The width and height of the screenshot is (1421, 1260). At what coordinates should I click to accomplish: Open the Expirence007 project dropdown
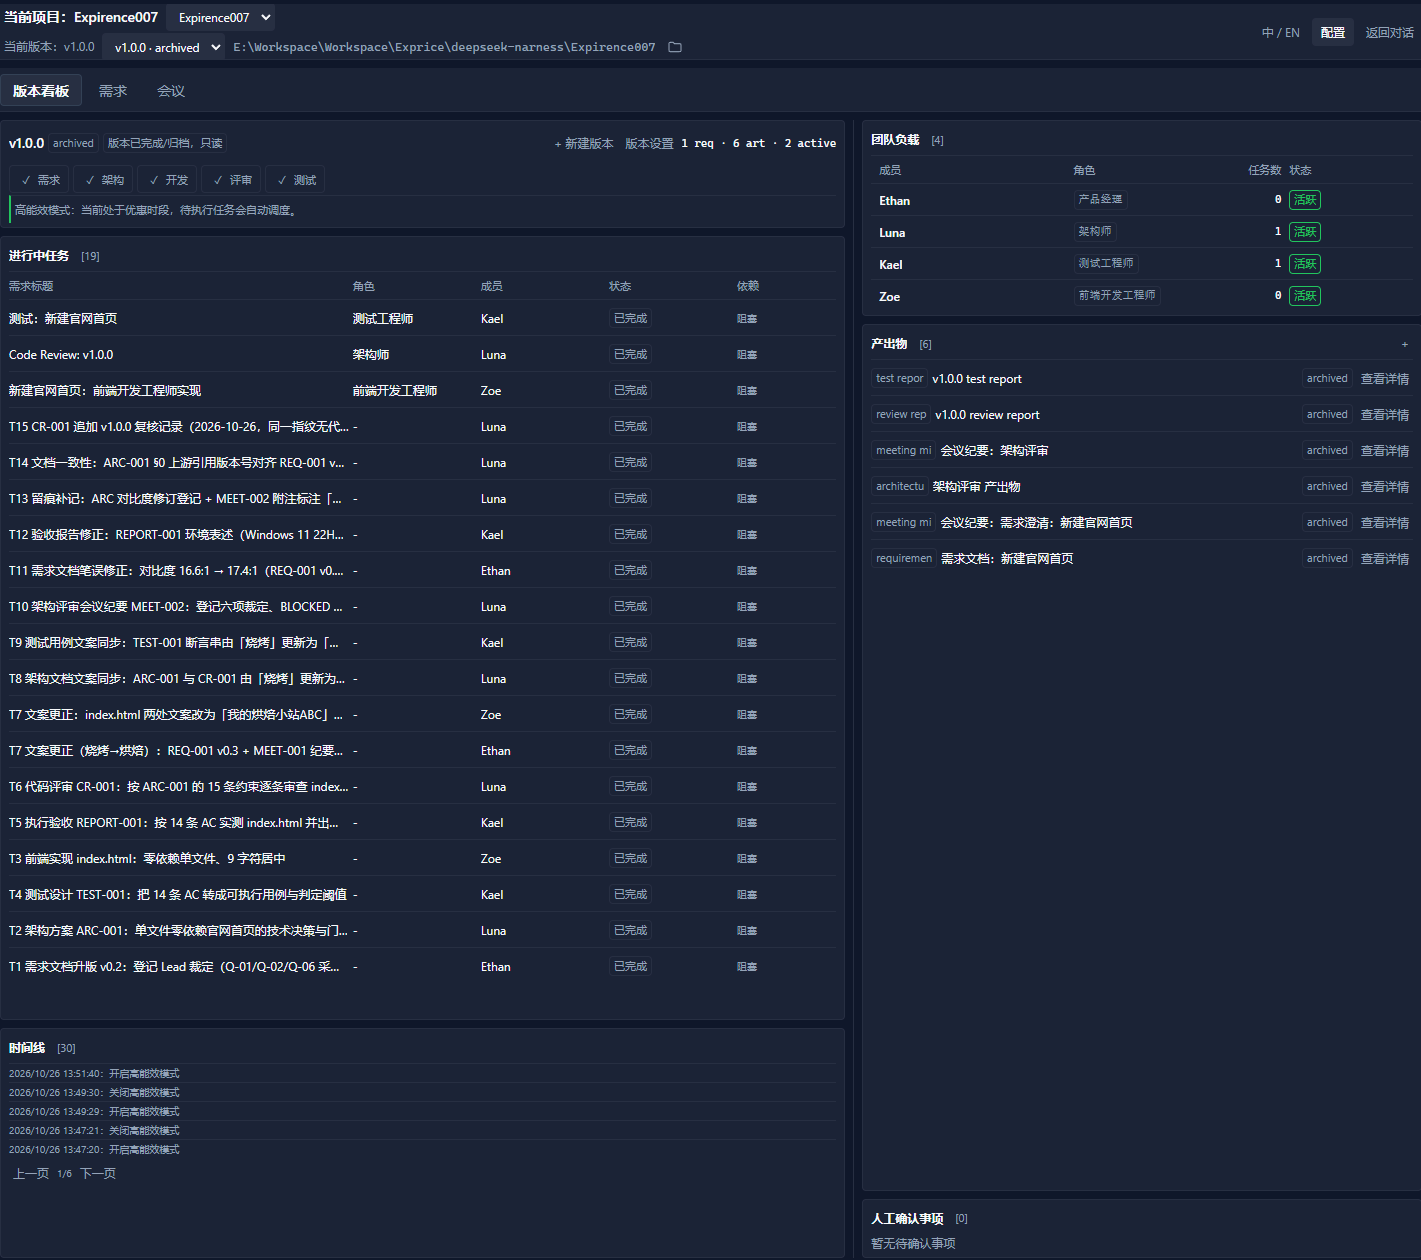(x=220, y=17)
